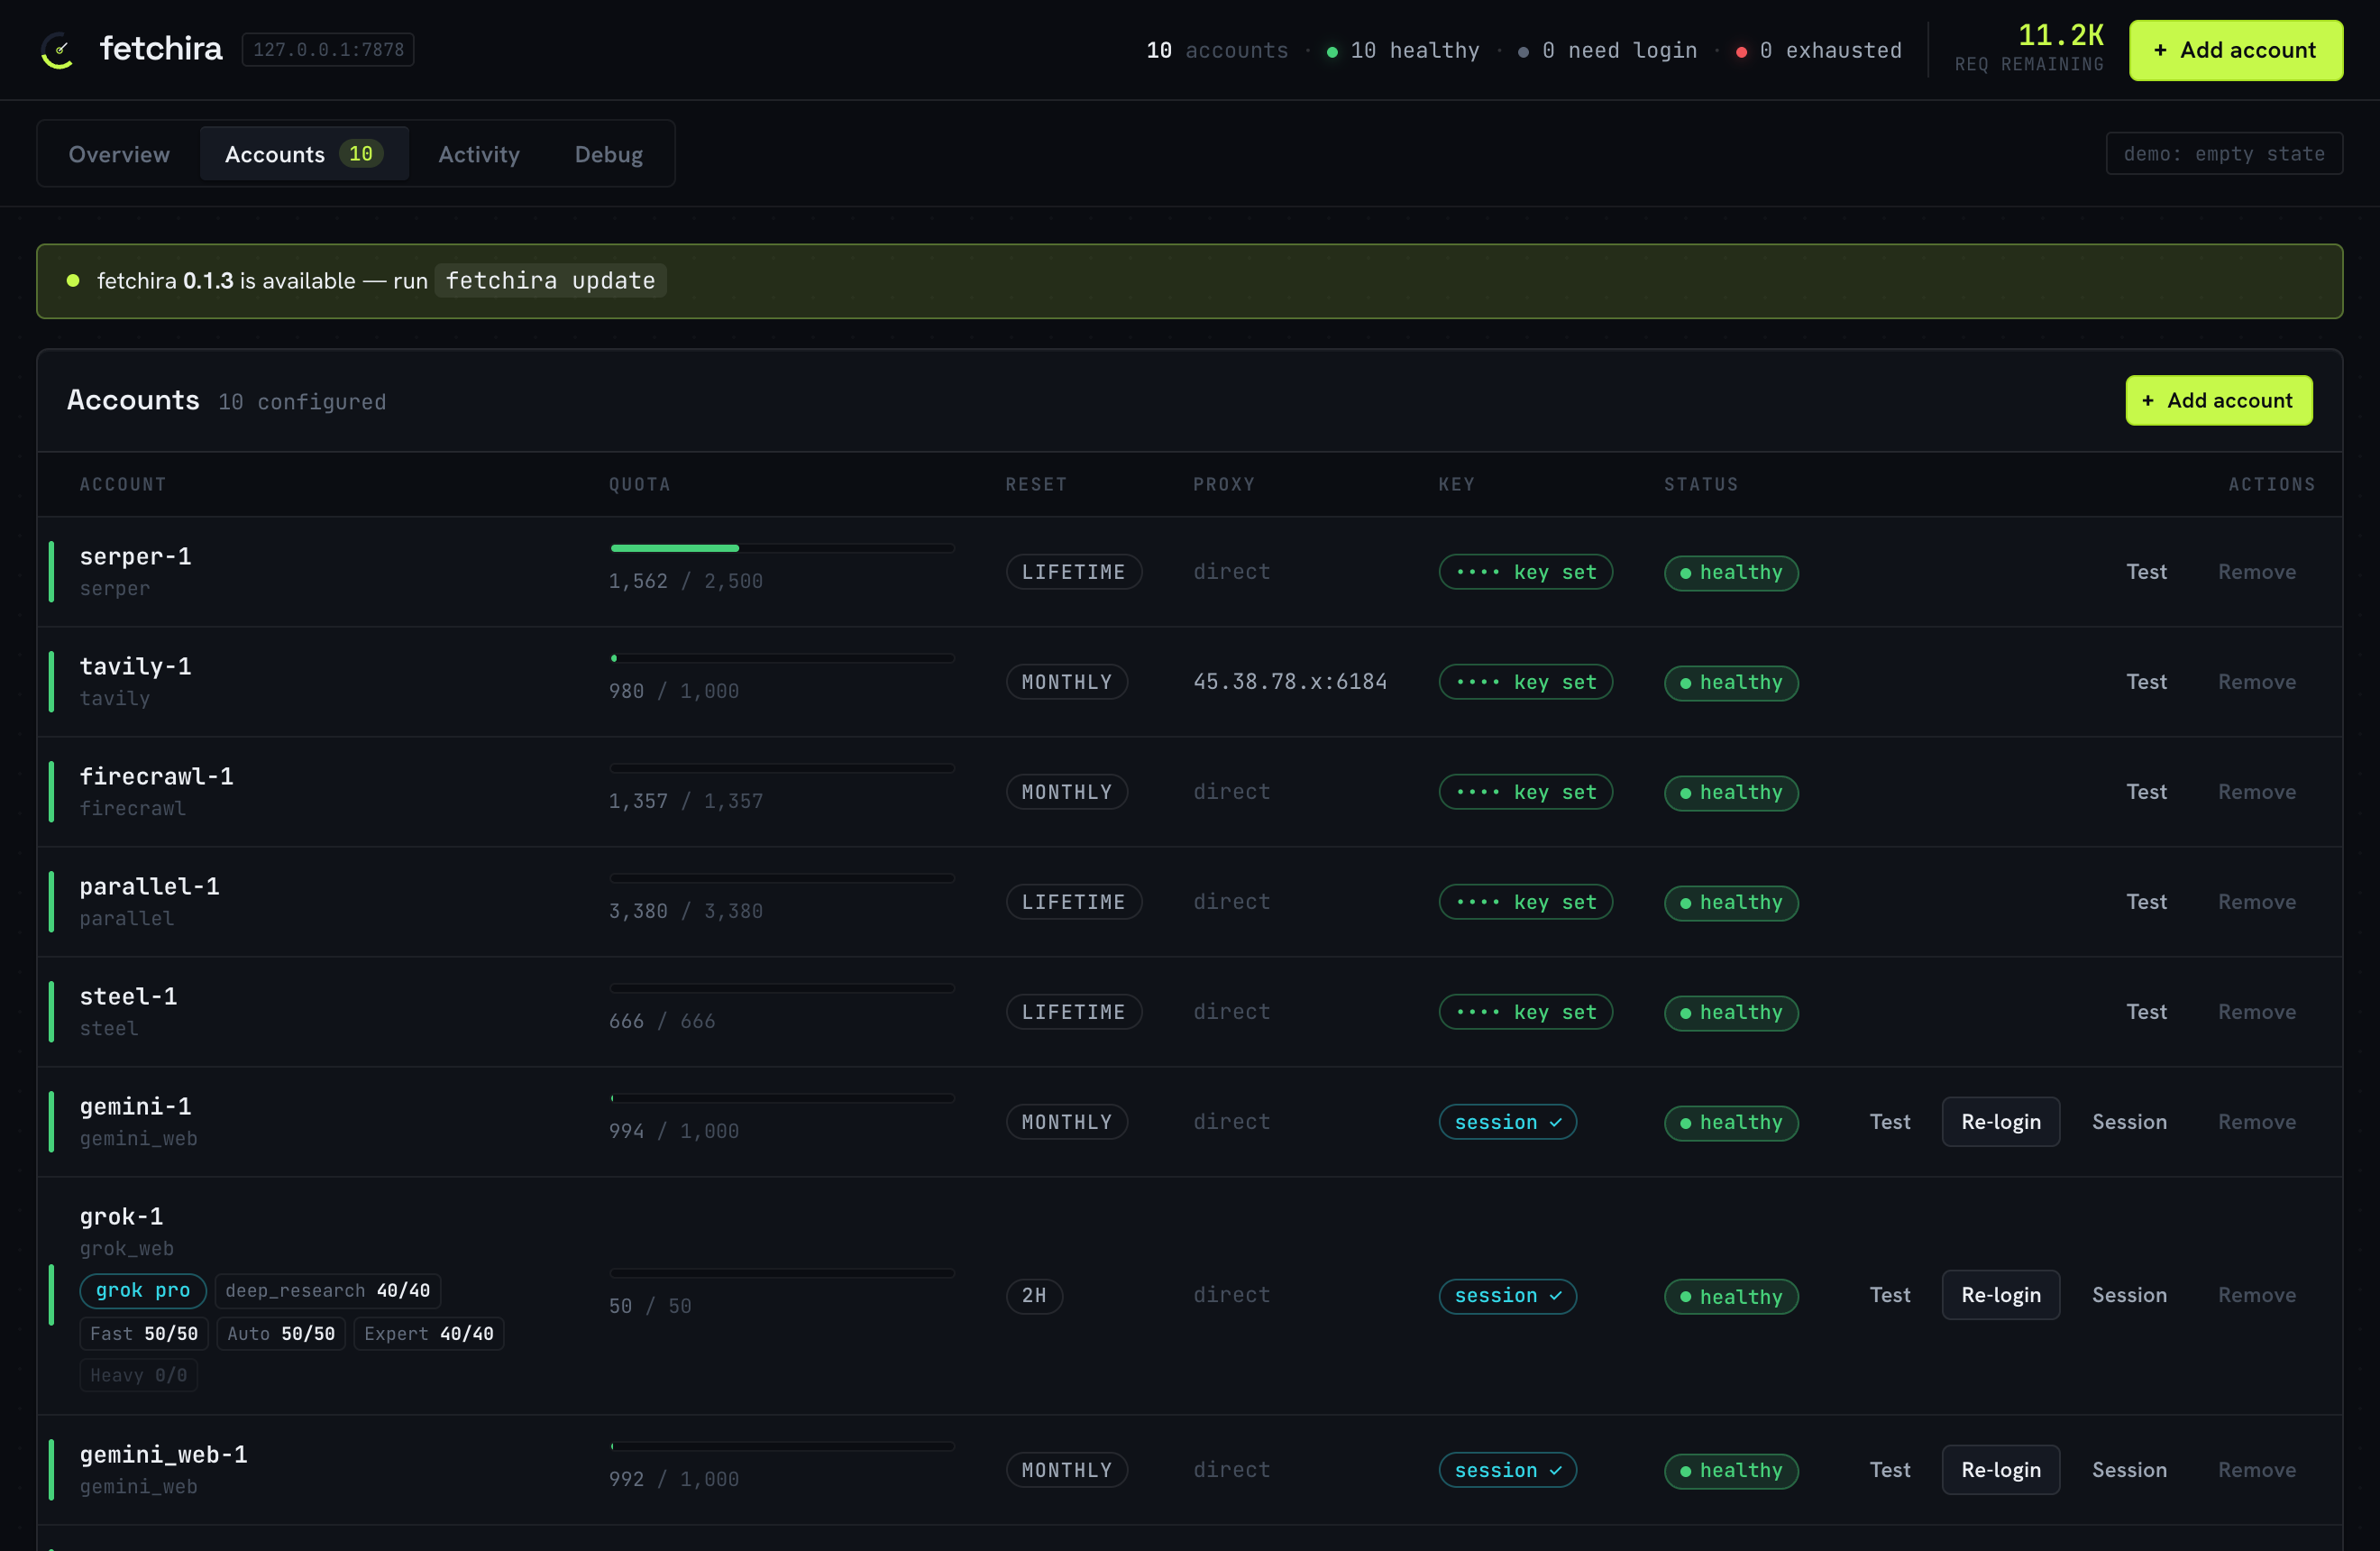Test the steel-1 account
This screenshot has height=1551, width=2380.
(x=2146, y=1012)
